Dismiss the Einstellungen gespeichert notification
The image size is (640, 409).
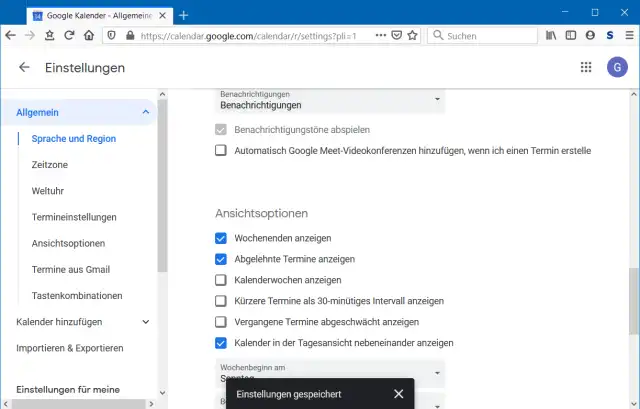[398, 394]
